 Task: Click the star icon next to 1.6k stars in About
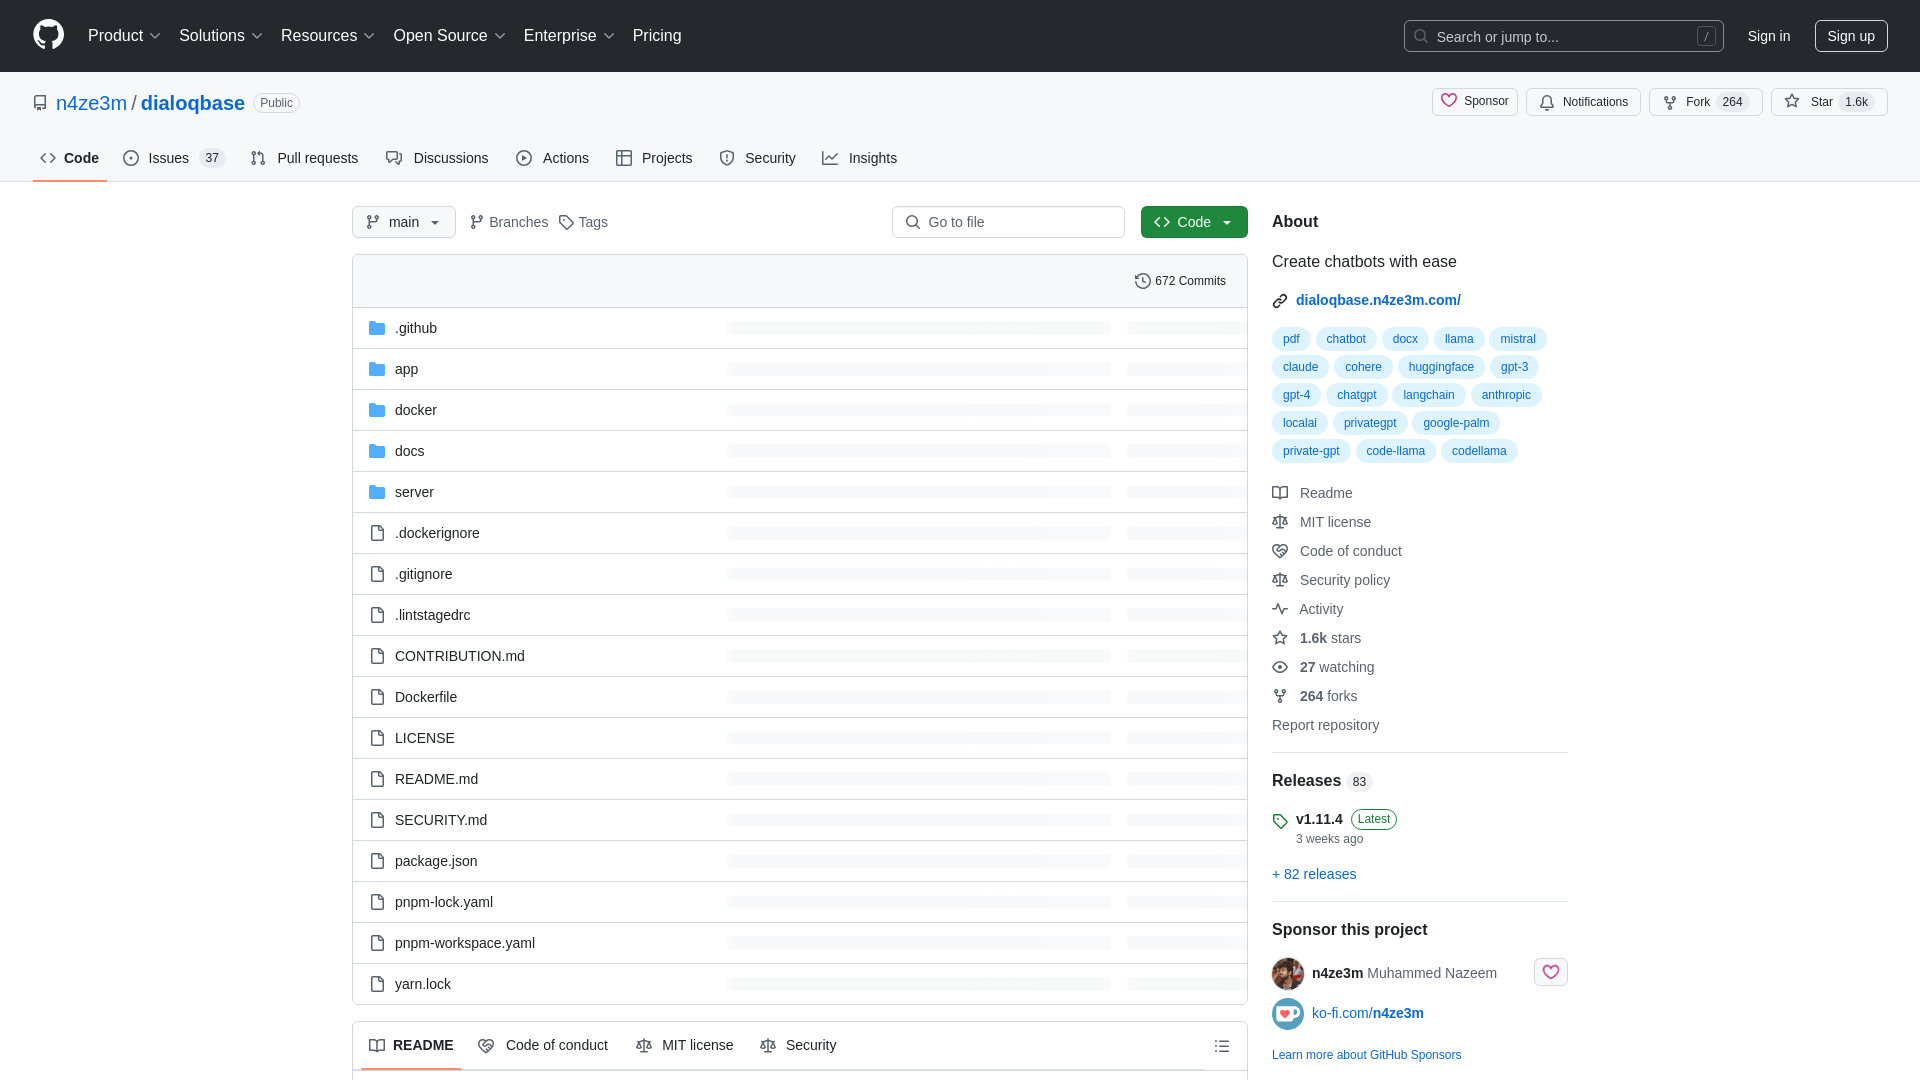[1280, 638]
